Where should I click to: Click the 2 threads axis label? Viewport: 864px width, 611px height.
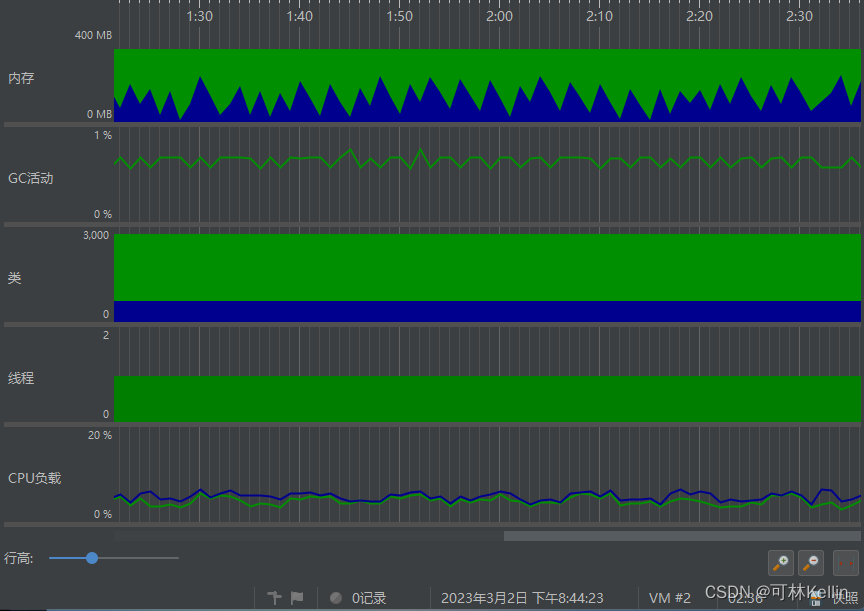[106, 336]
